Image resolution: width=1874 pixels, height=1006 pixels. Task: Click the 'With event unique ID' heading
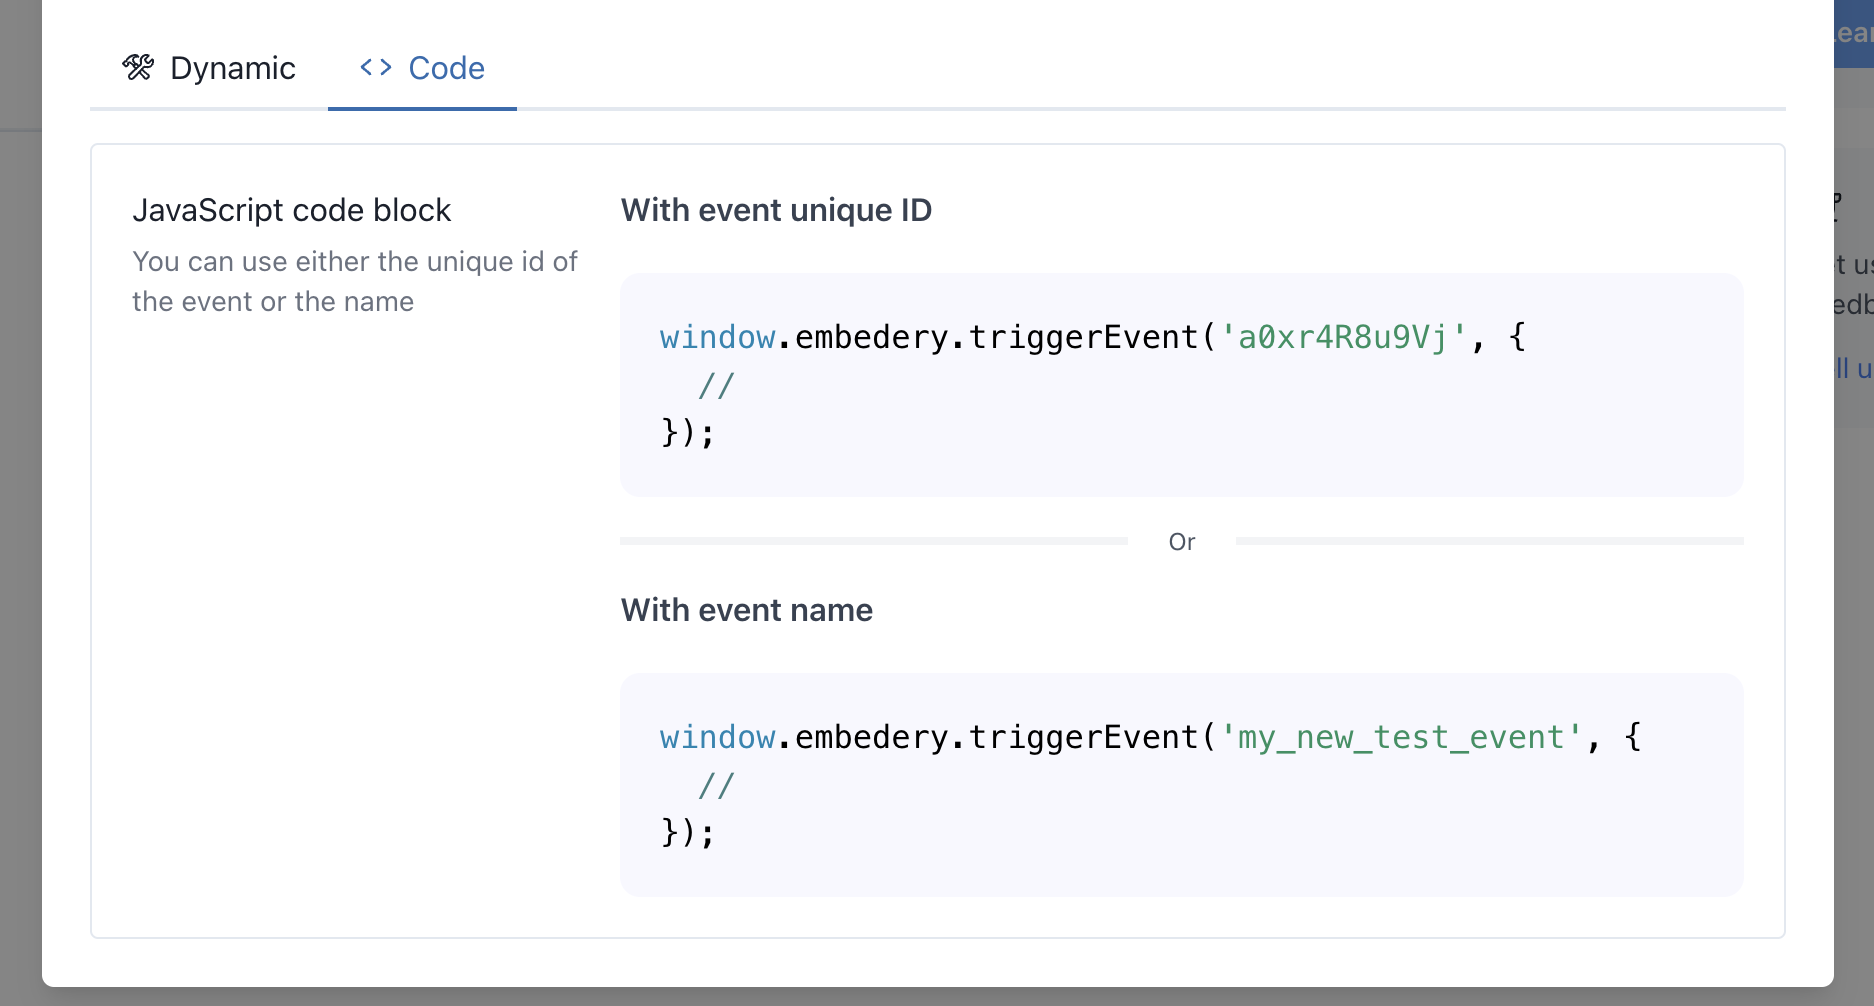(776, 210)
